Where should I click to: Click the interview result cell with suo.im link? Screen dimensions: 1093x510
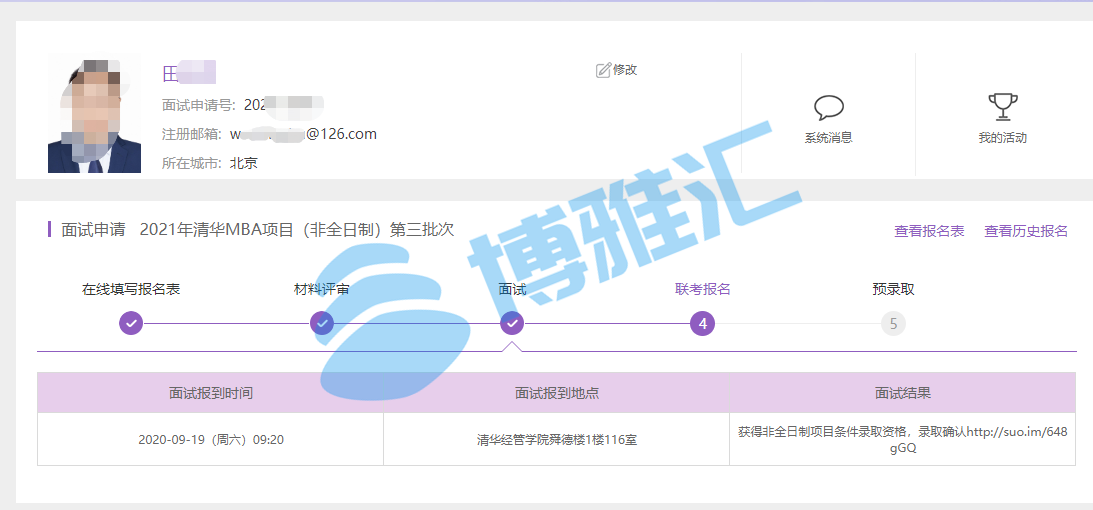[903, 440]
